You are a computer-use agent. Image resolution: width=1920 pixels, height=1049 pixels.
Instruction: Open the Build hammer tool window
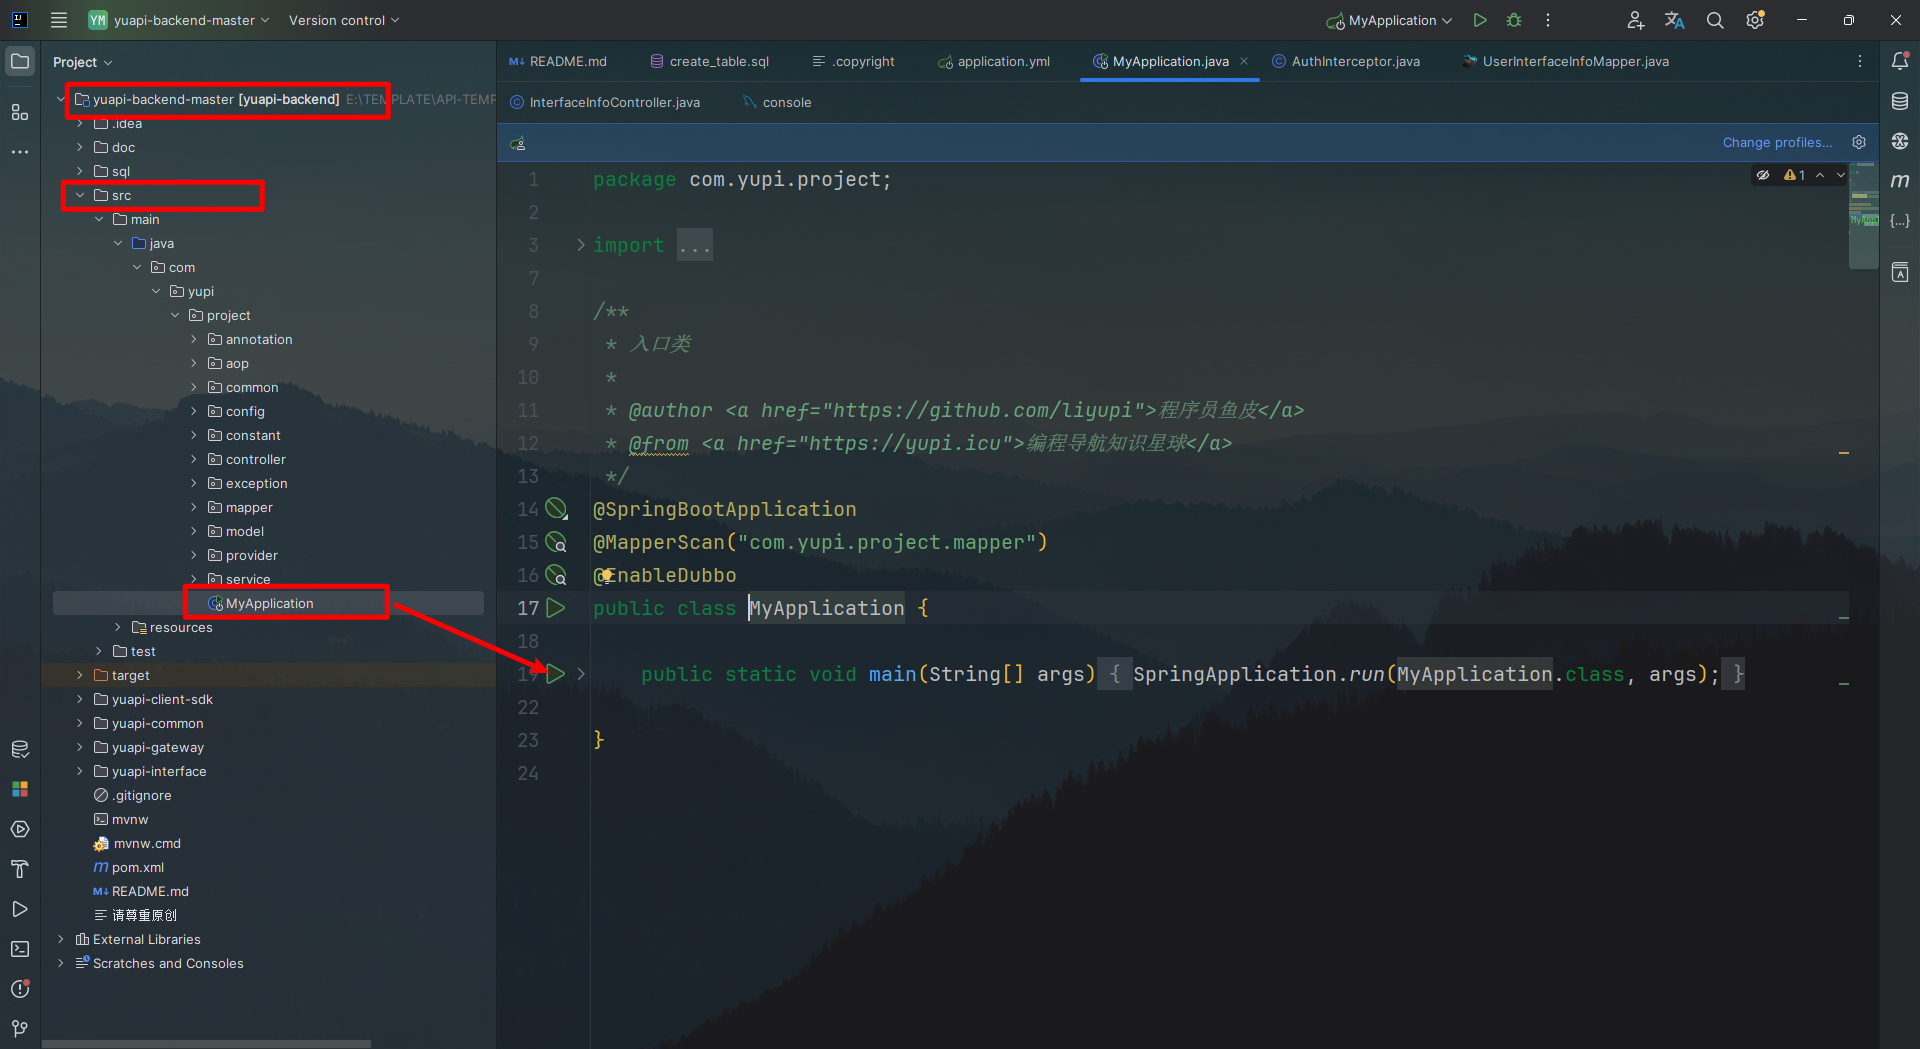pos(20,869)
